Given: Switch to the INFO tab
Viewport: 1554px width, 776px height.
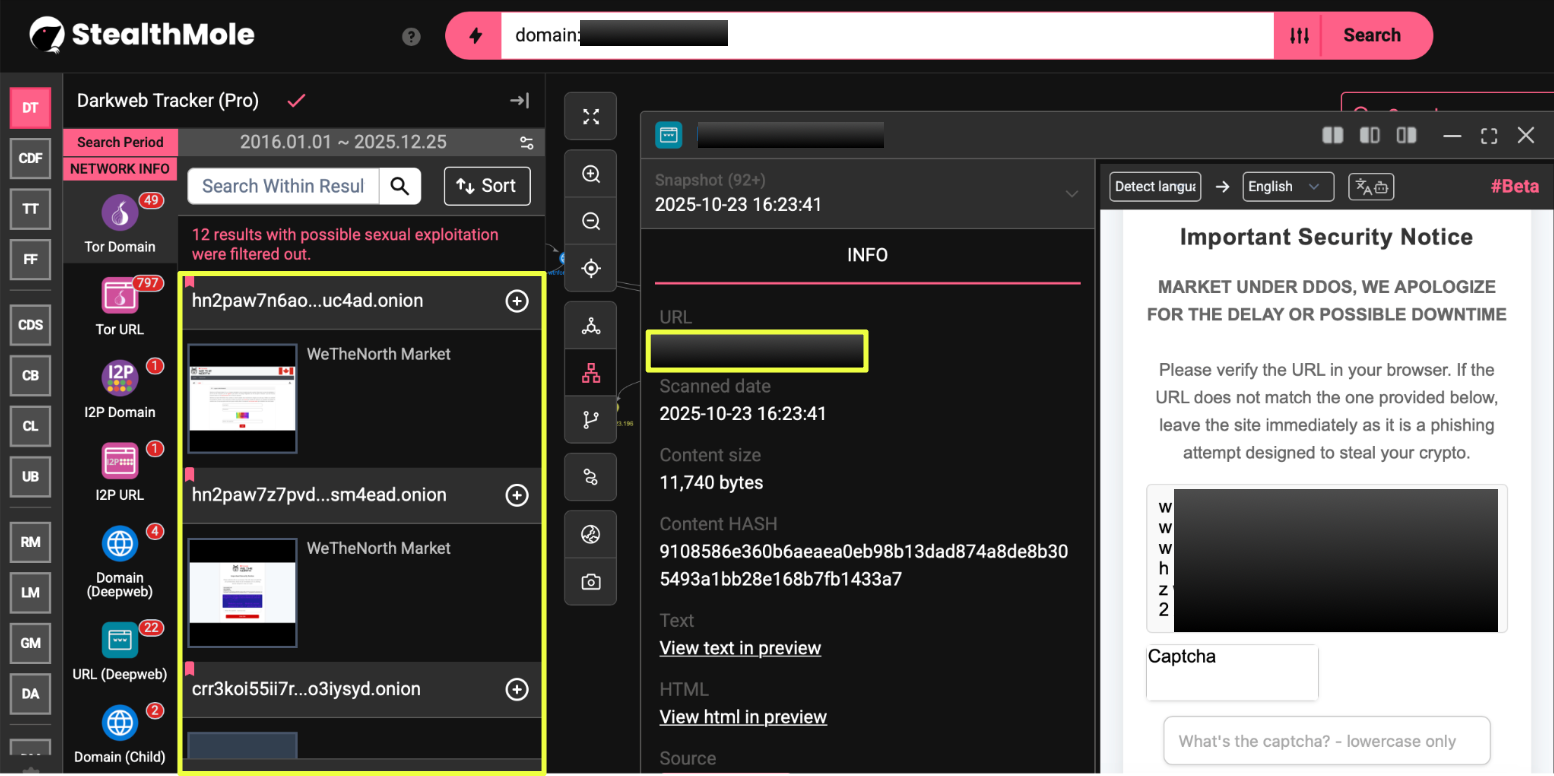Looking at the screenshot, I should pos(866,255).
